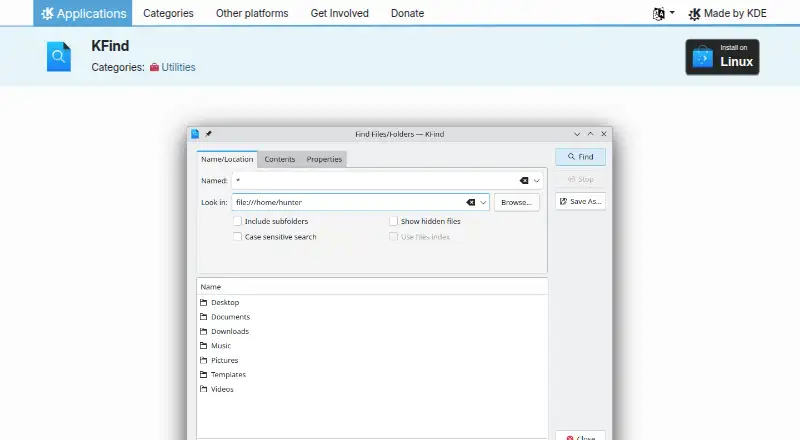
Task: Switch to the Contents tab
Action: (280, 159)
